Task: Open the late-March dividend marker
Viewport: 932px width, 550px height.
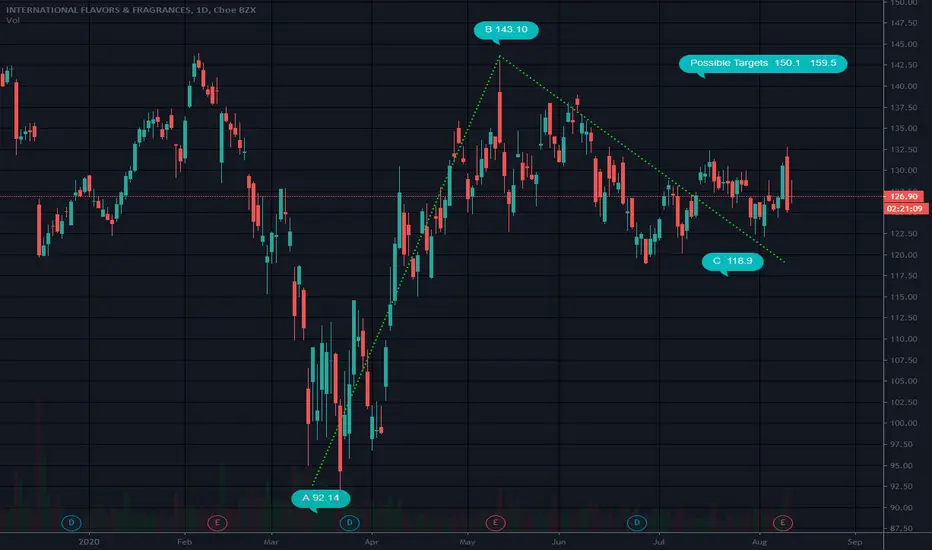Action: pos(349,523)
